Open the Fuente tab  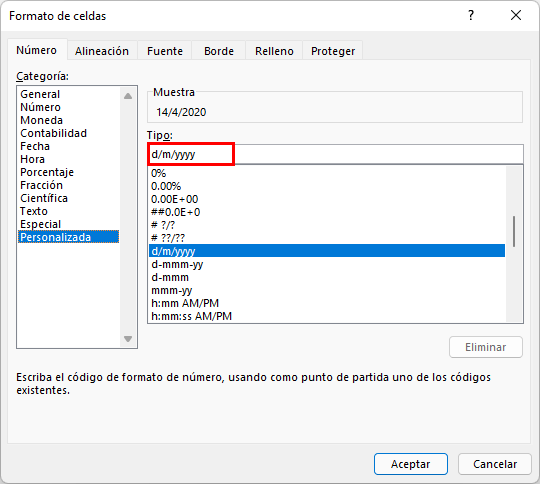coord(165,51)
